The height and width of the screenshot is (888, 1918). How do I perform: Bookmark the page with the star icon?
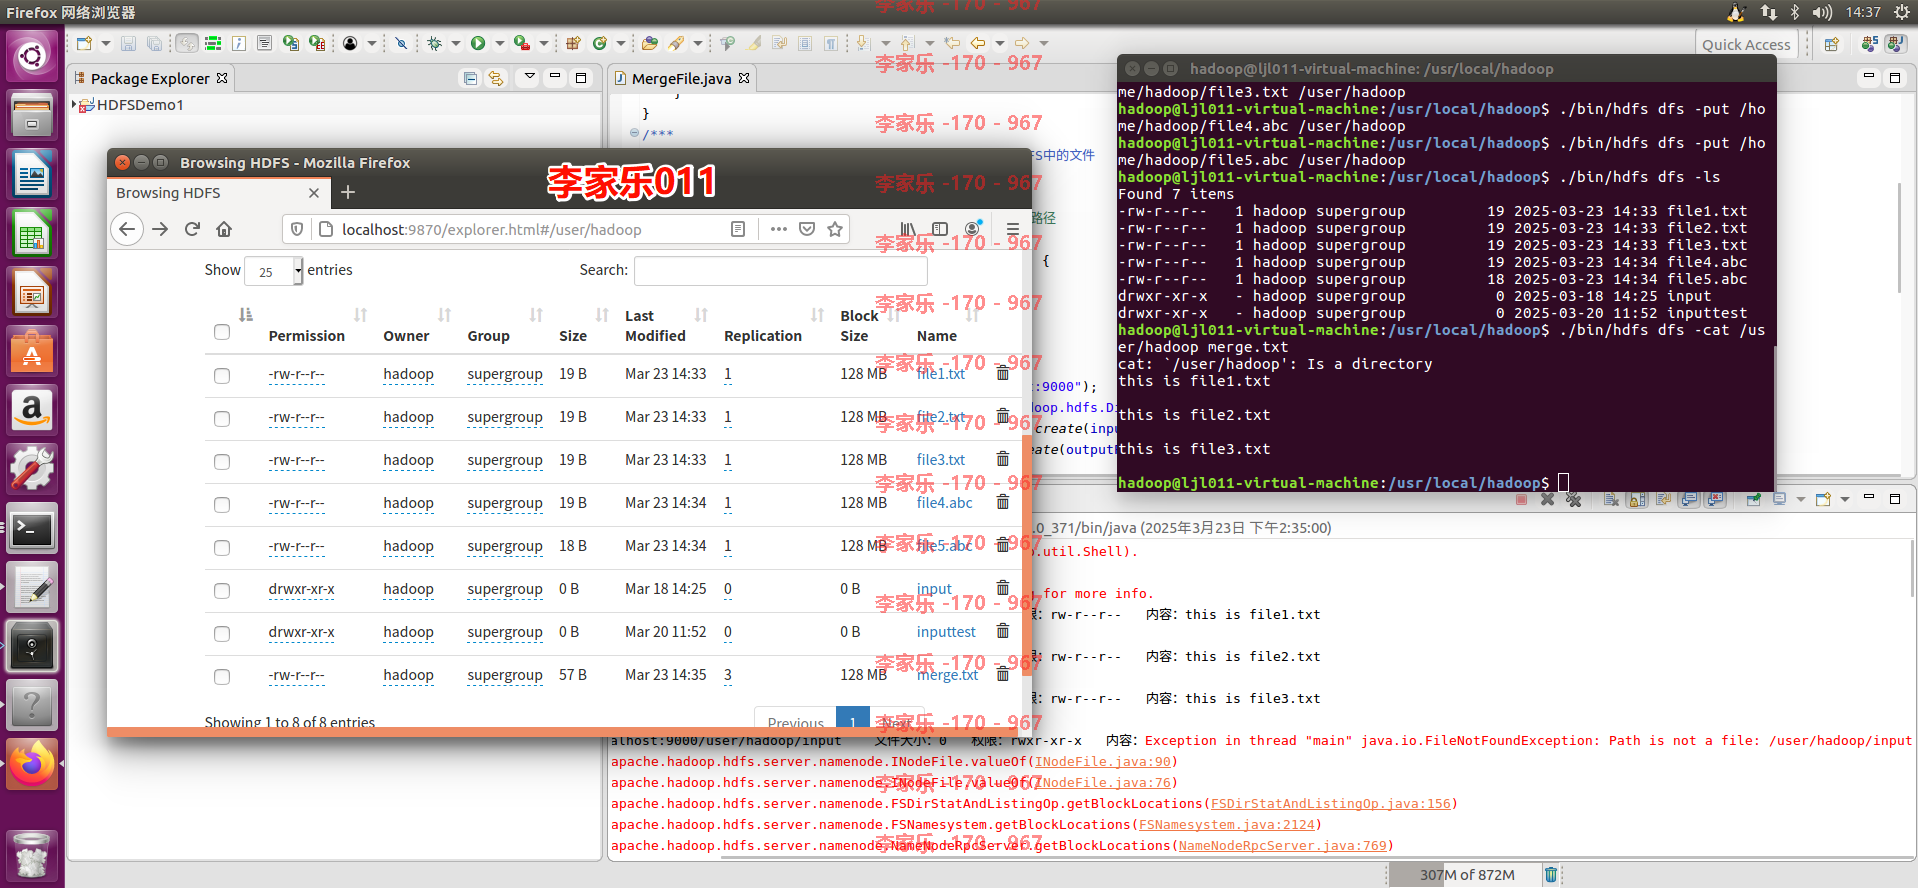(x=835, y=229)
